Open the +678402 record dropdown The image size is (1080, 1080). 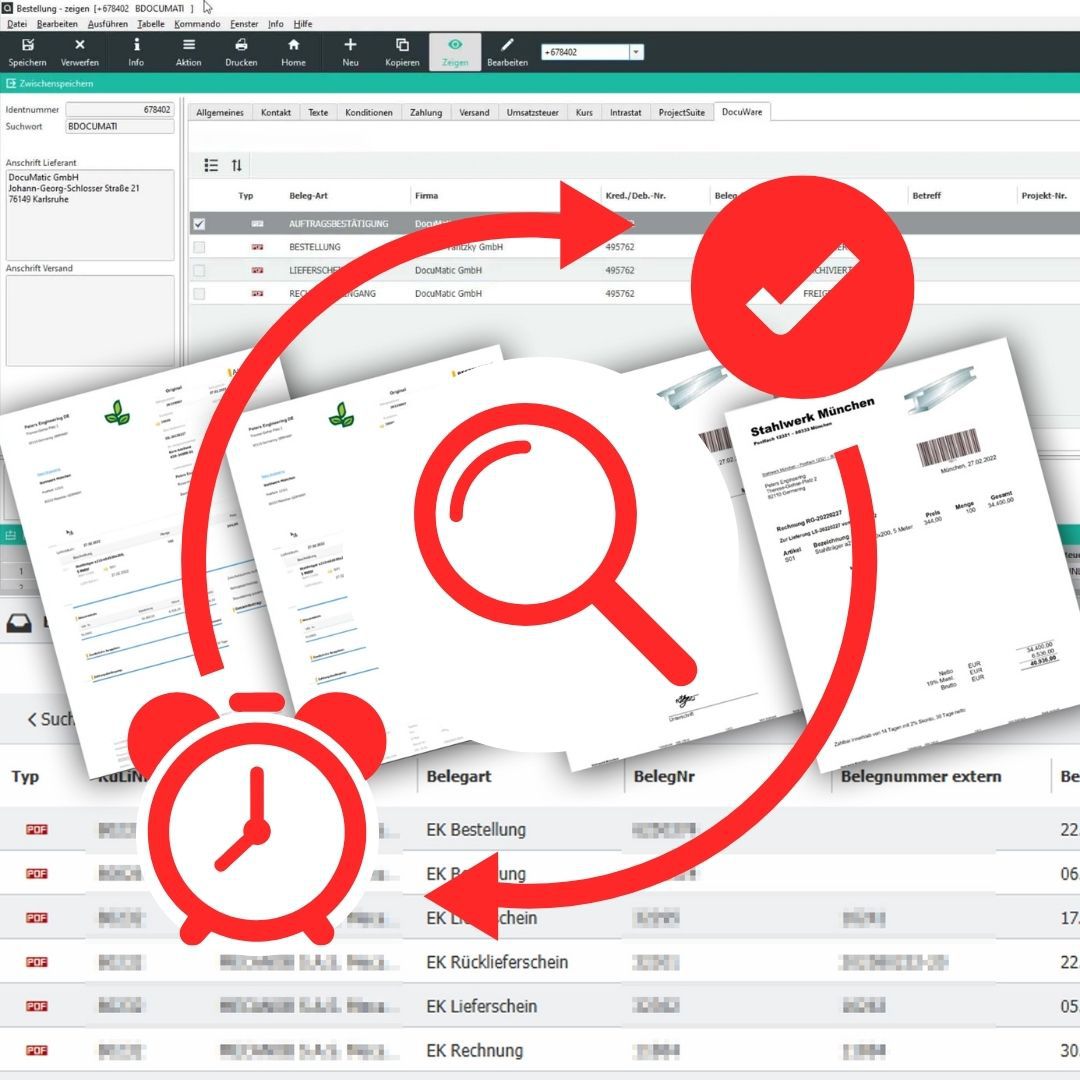click(x=636, y=52)
